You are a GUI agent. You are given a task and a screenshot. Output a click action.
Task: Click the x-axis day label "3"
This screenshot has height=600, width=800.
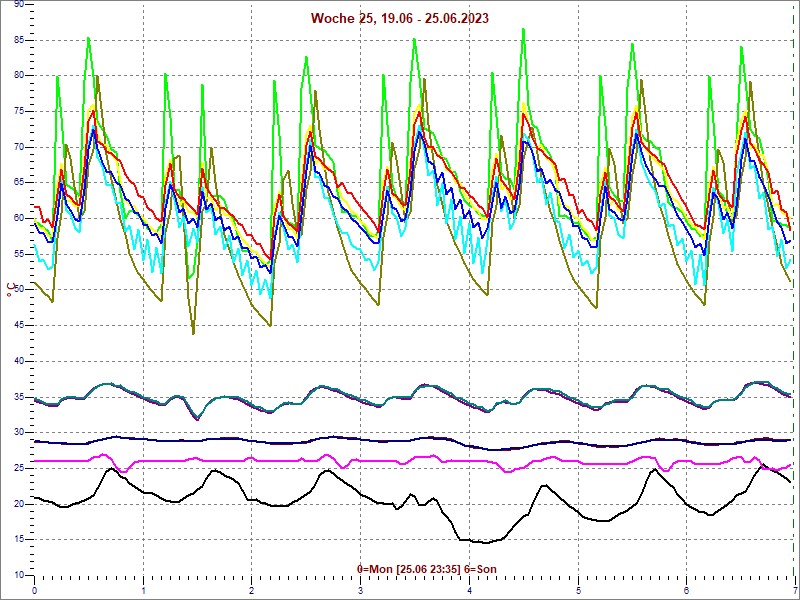point(361,591)
